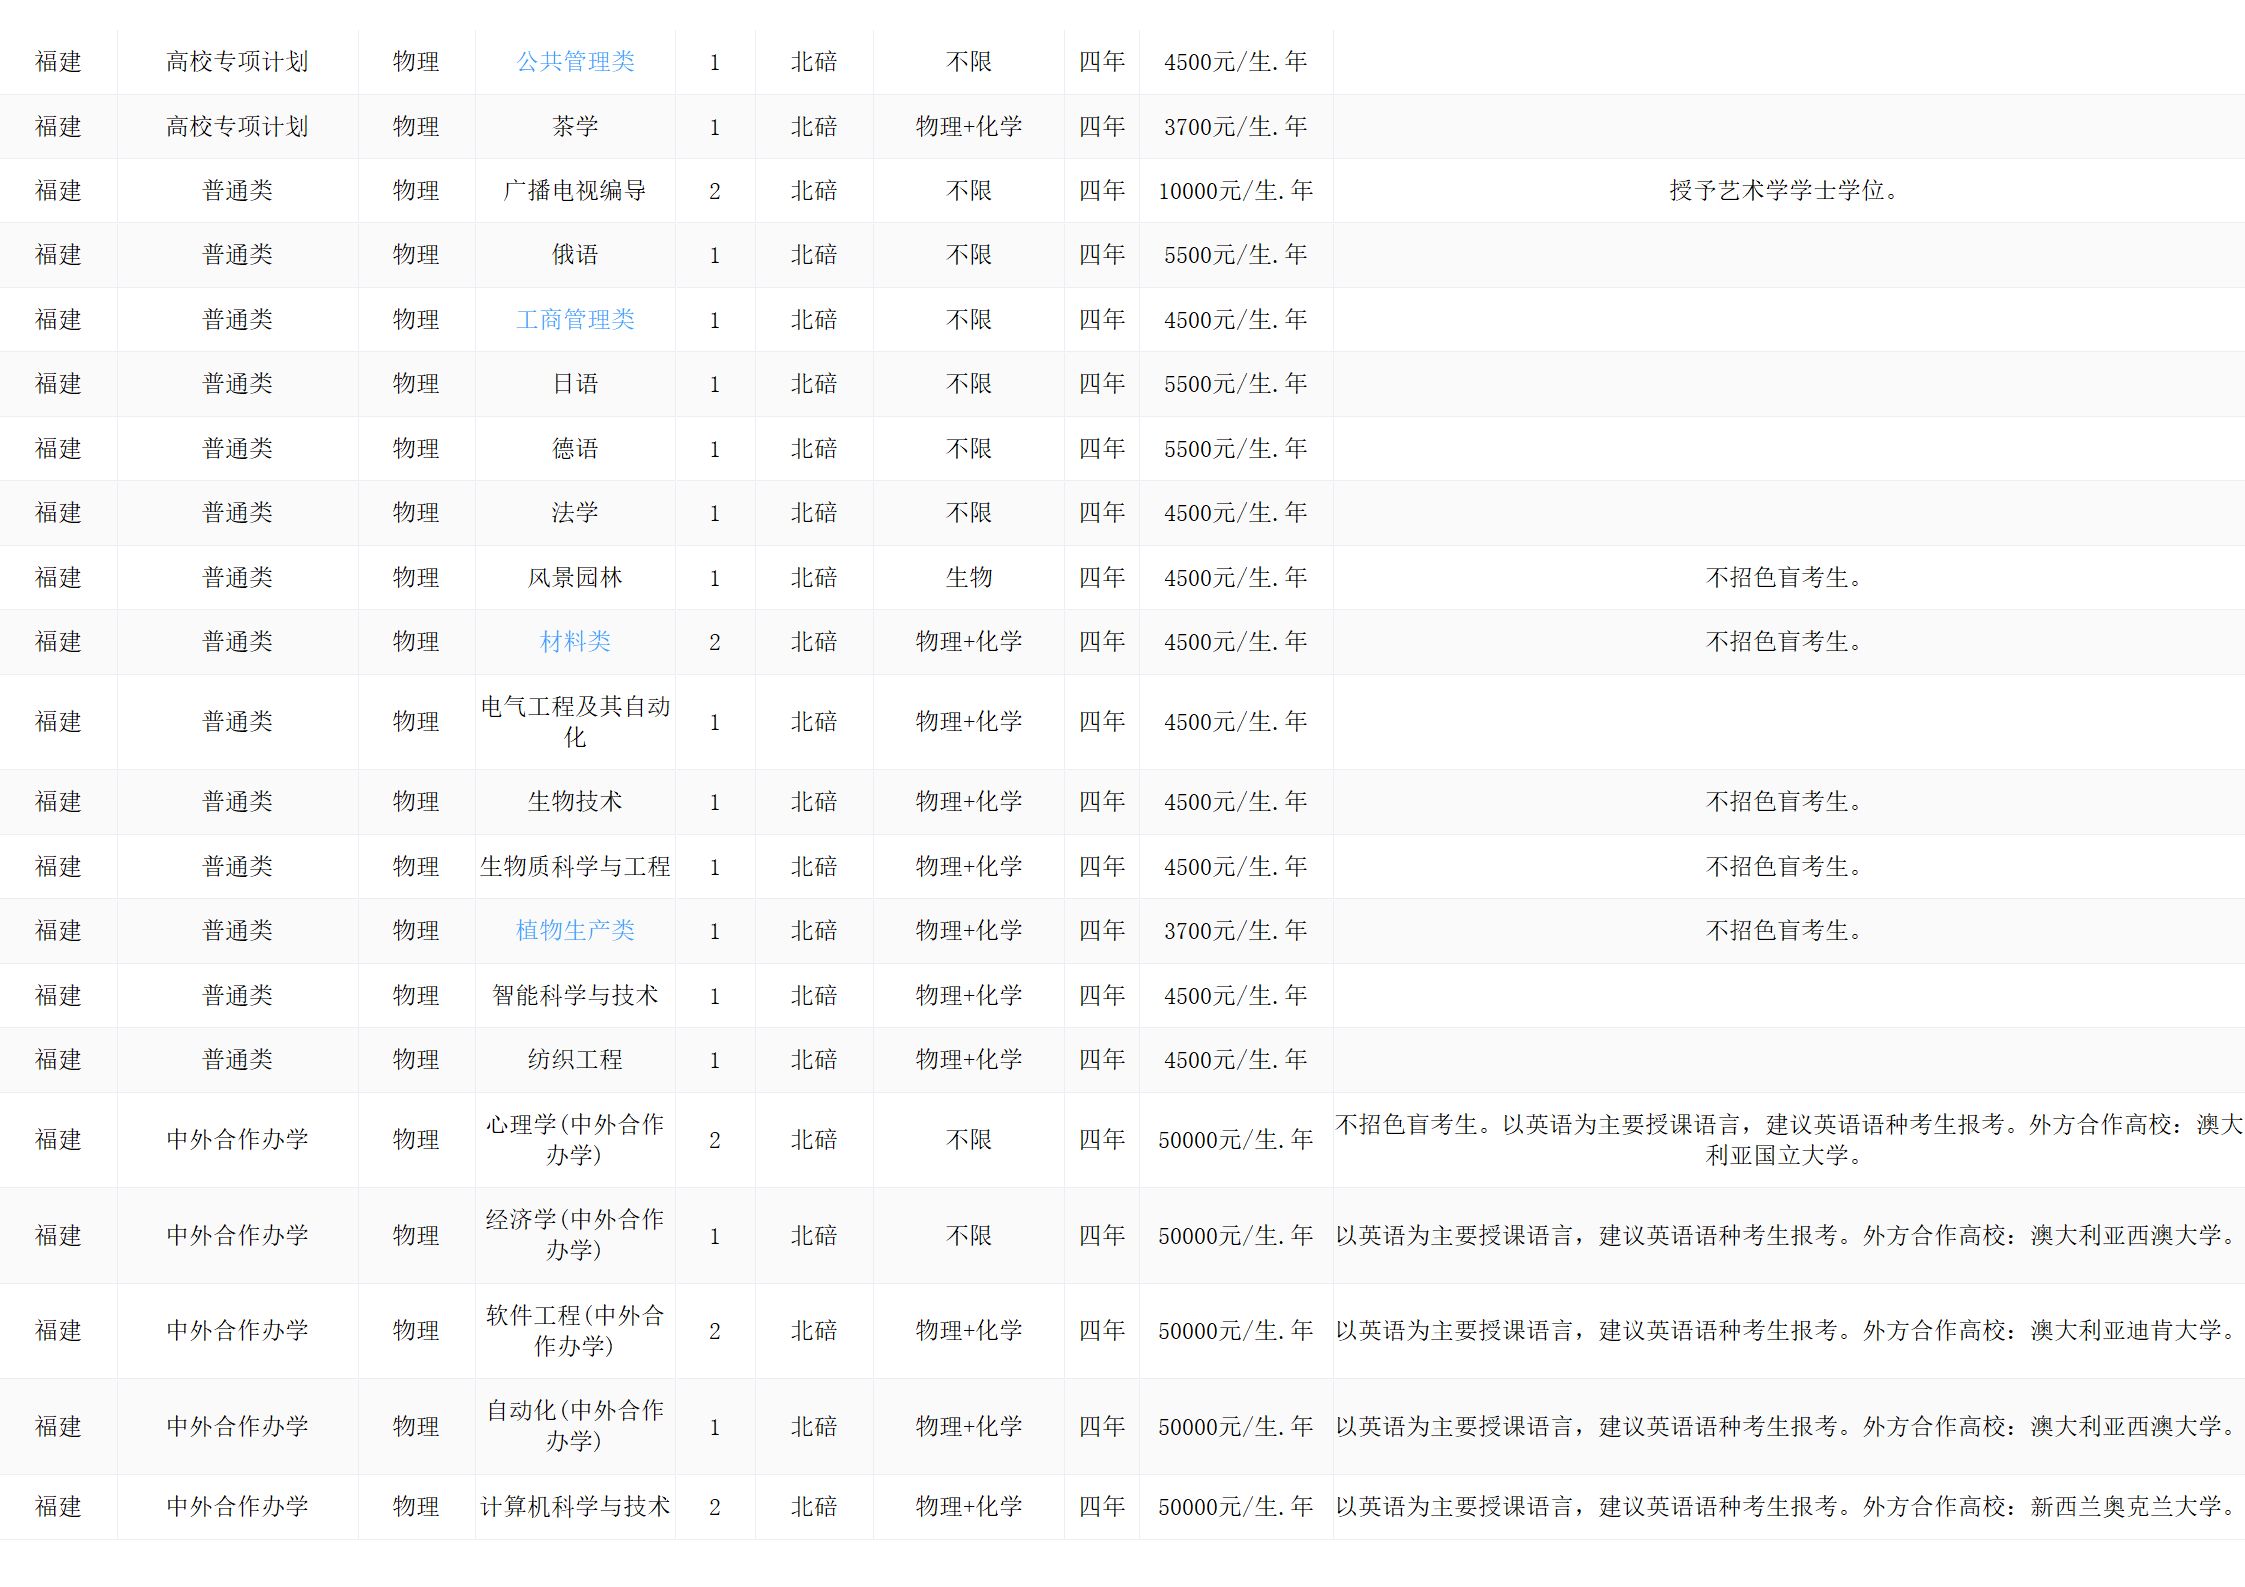Click the 10000元/生.年 tuition cell
Viewport: 2245px width, 1587px height.
[1235, 191]
